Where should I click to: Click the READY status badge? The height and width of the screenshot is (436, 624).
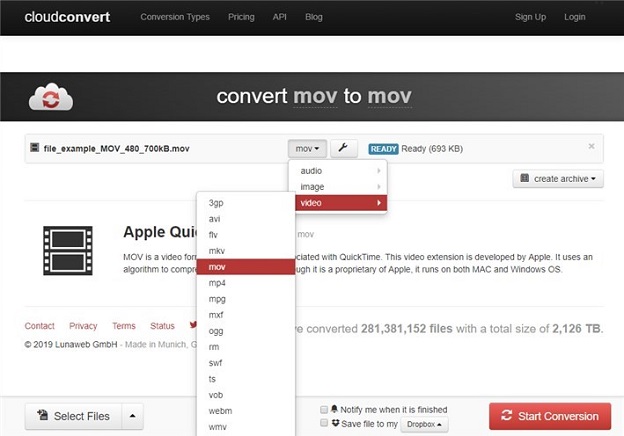coord(383,149)
